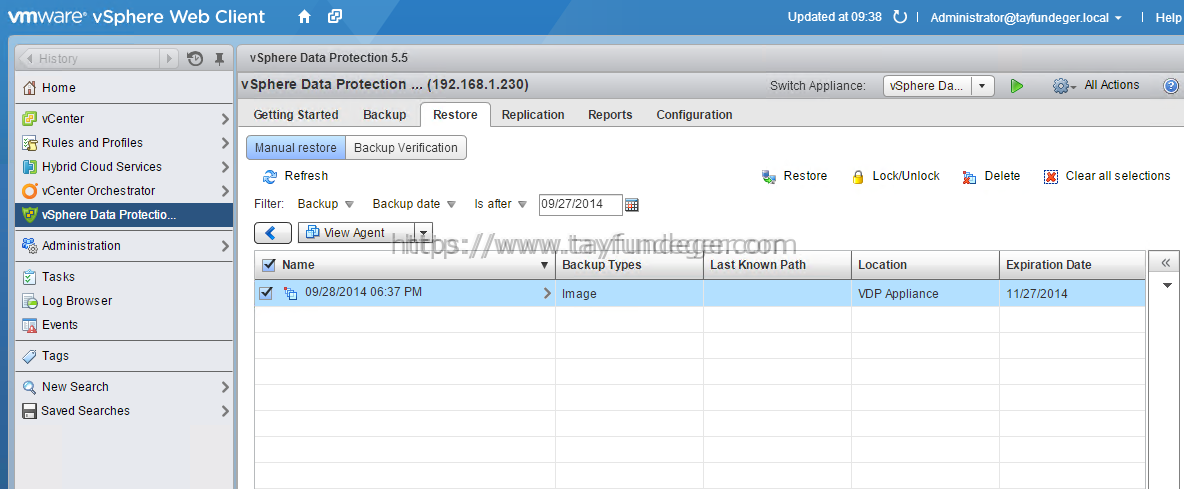Switch to the Backup tab

point(384,115)
